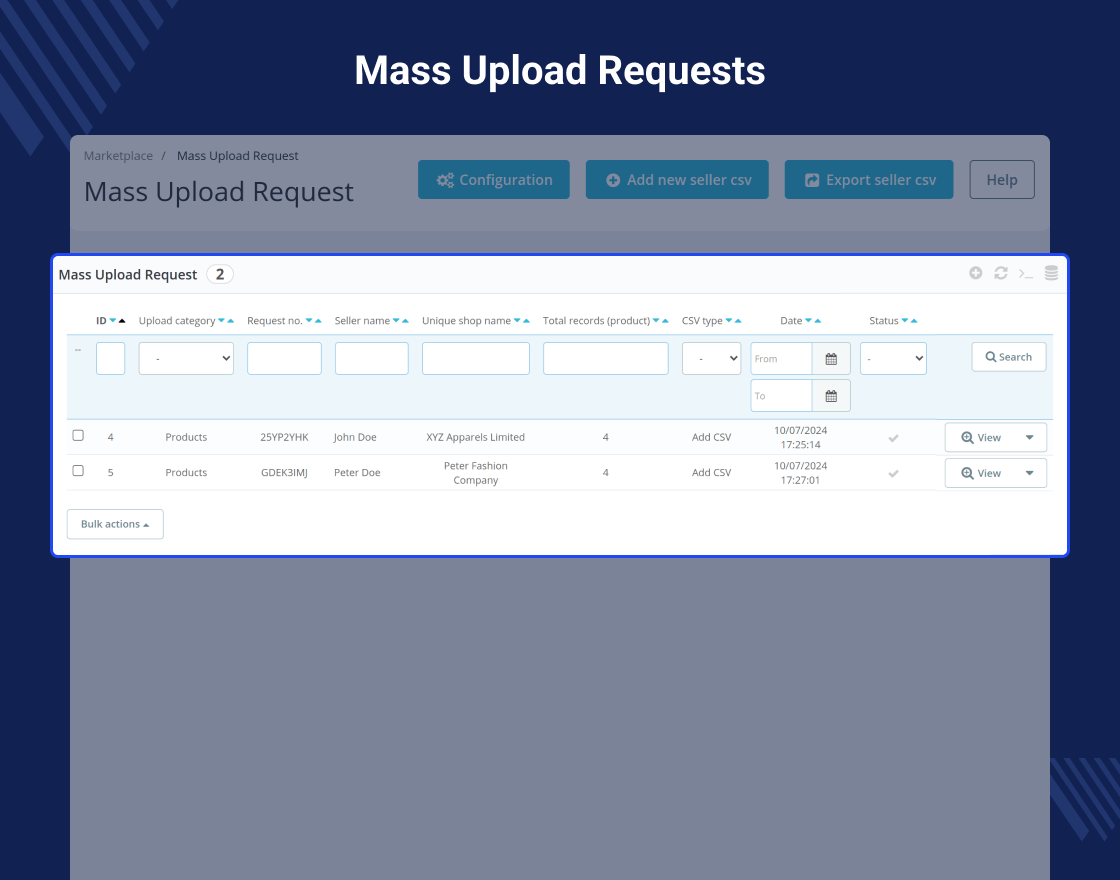Sort ID column ascending arrow
The height and width of the screenshot is (880, 1120).
click(122, 321)
